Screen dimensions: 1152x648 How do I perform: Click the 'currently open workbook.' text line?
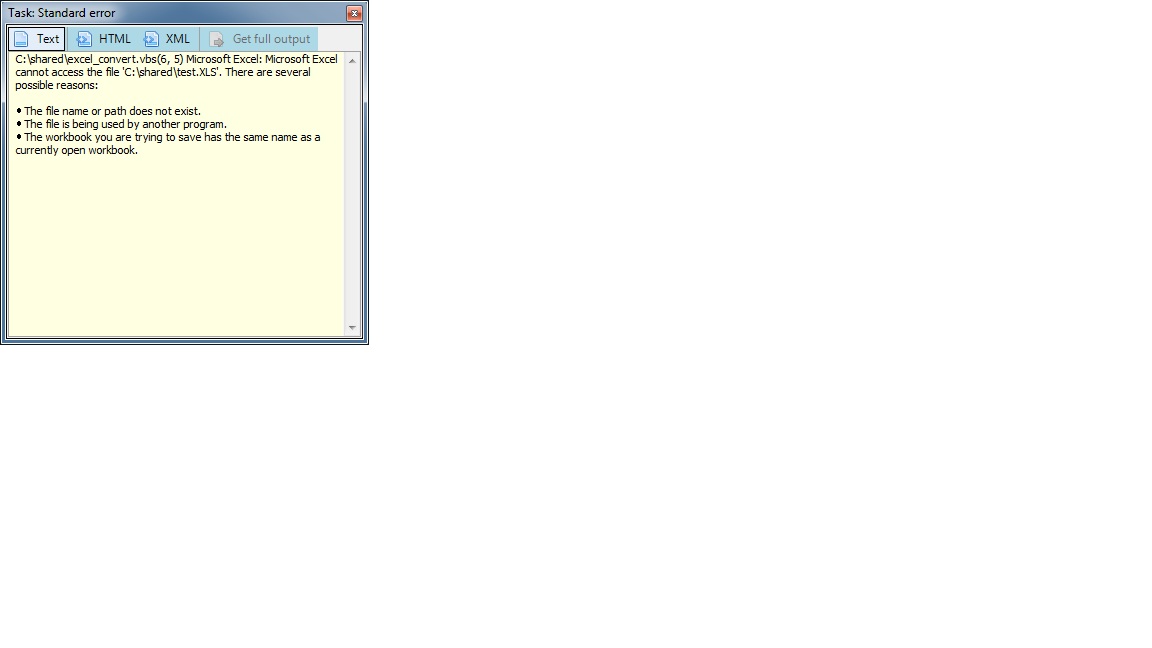point(76,150)
